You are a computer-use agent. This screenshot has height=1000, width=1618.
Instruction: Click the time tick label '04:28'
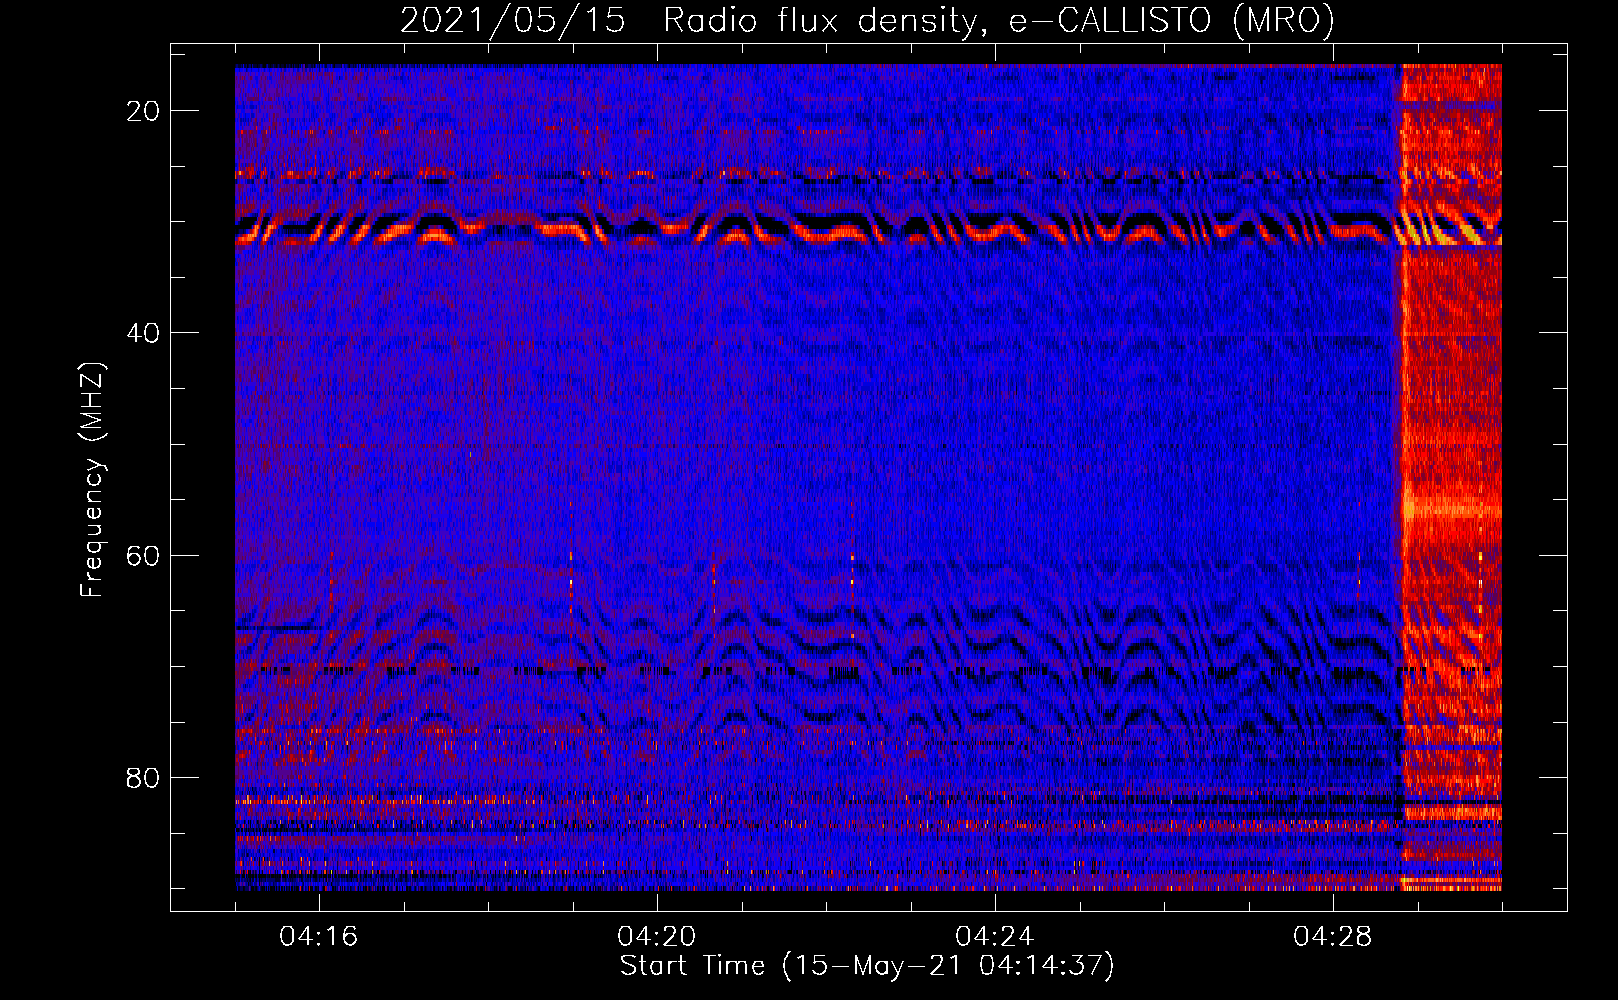coord(1333,936)
